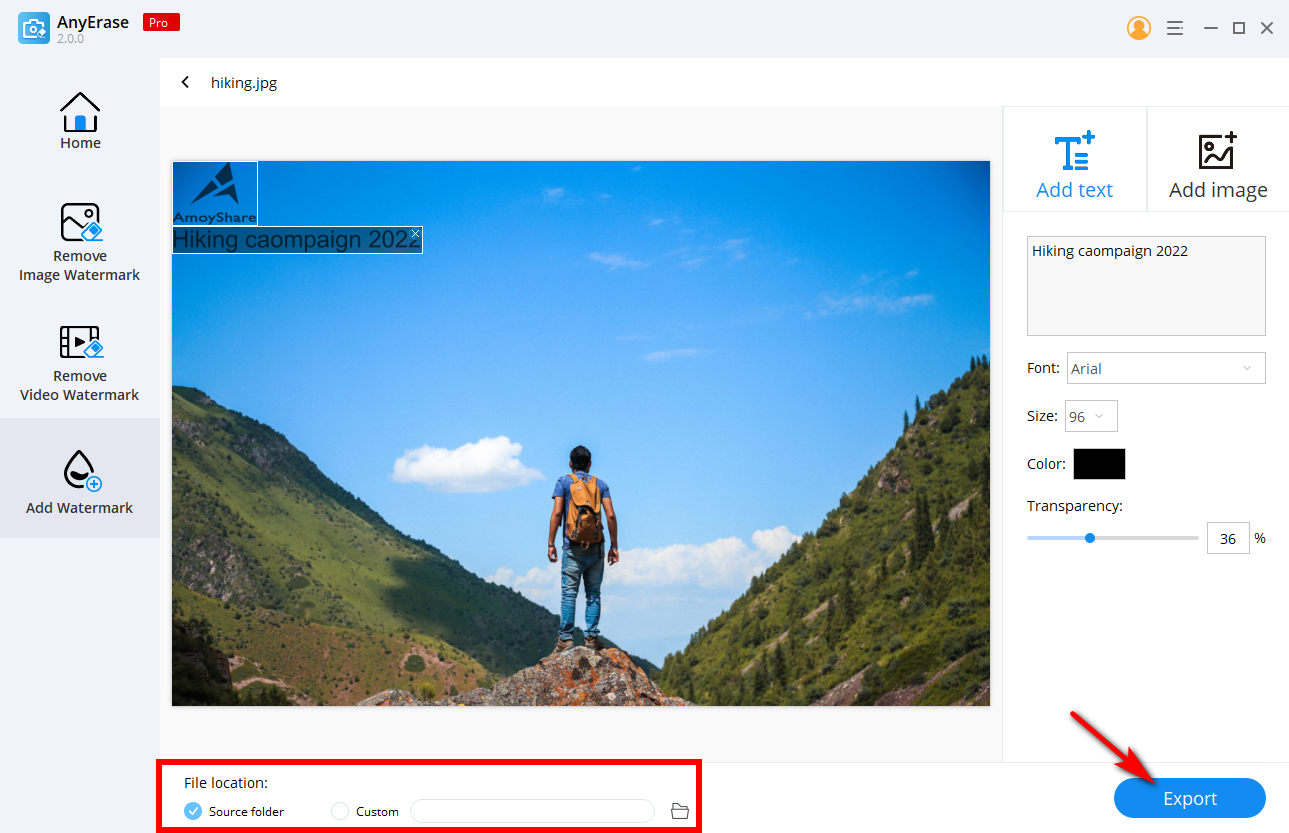Open the text size 96 dropdown
The image size is (1289, 833).
click(1090, 416)
